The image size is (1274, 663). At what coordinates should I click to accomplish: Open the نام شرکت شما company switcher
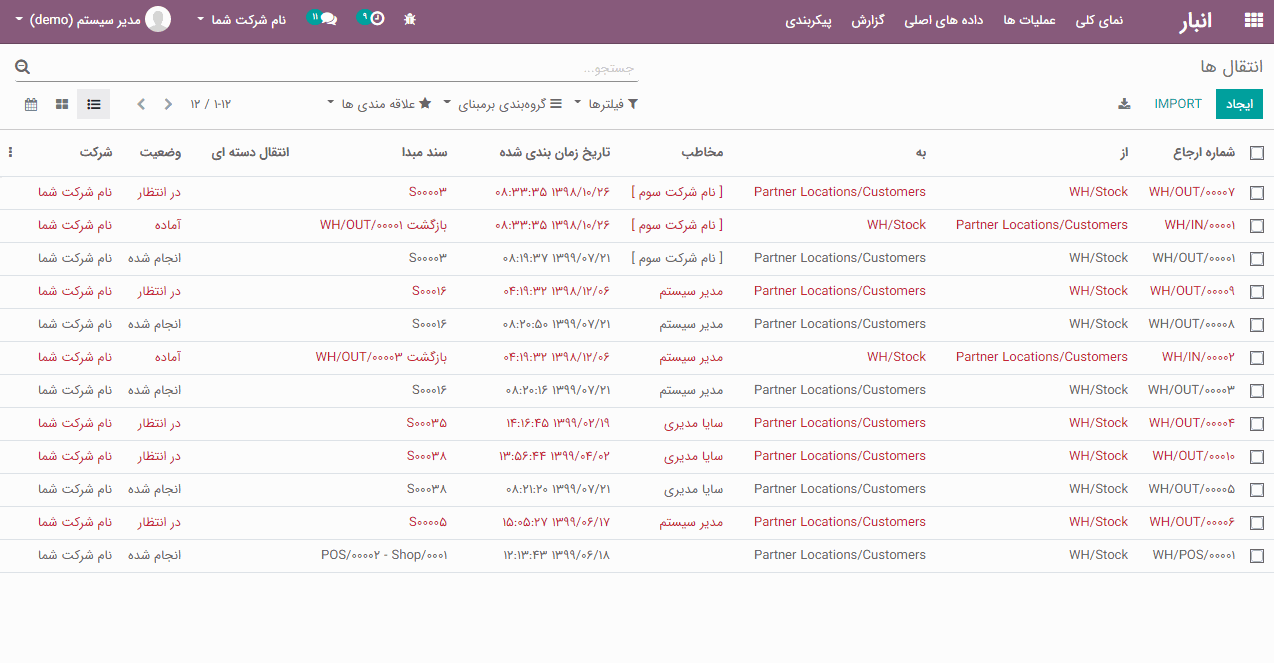(241, 19)
